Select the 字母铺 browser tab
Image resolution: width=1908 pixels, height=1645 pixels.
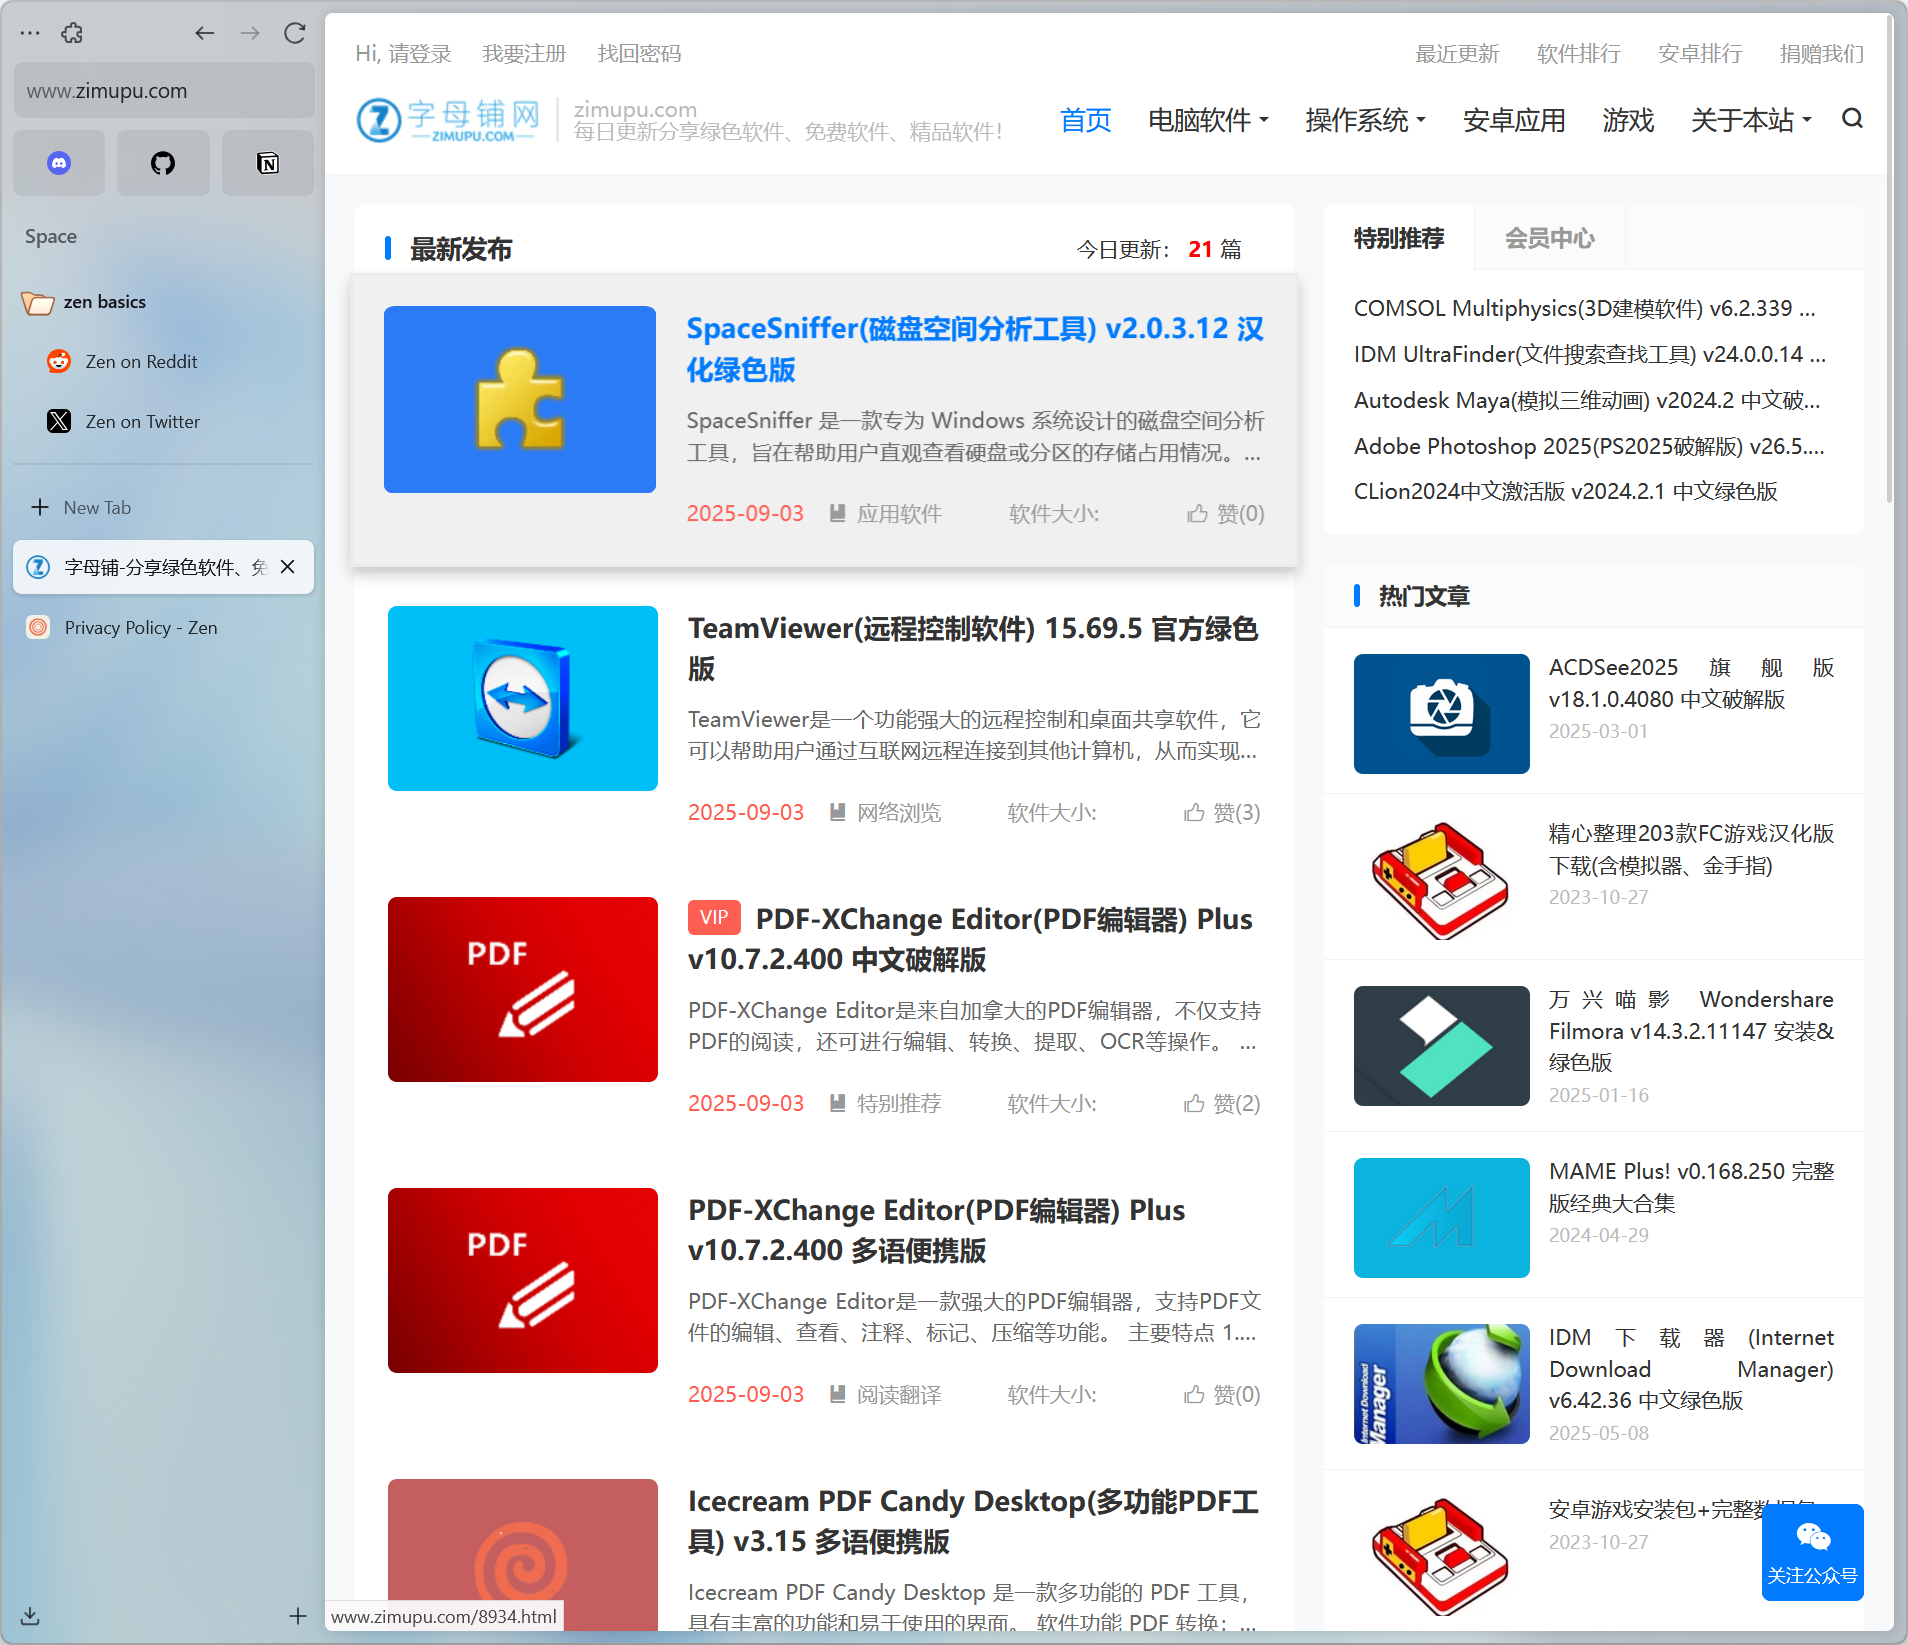pyautogui.click(x=163, y=567)
